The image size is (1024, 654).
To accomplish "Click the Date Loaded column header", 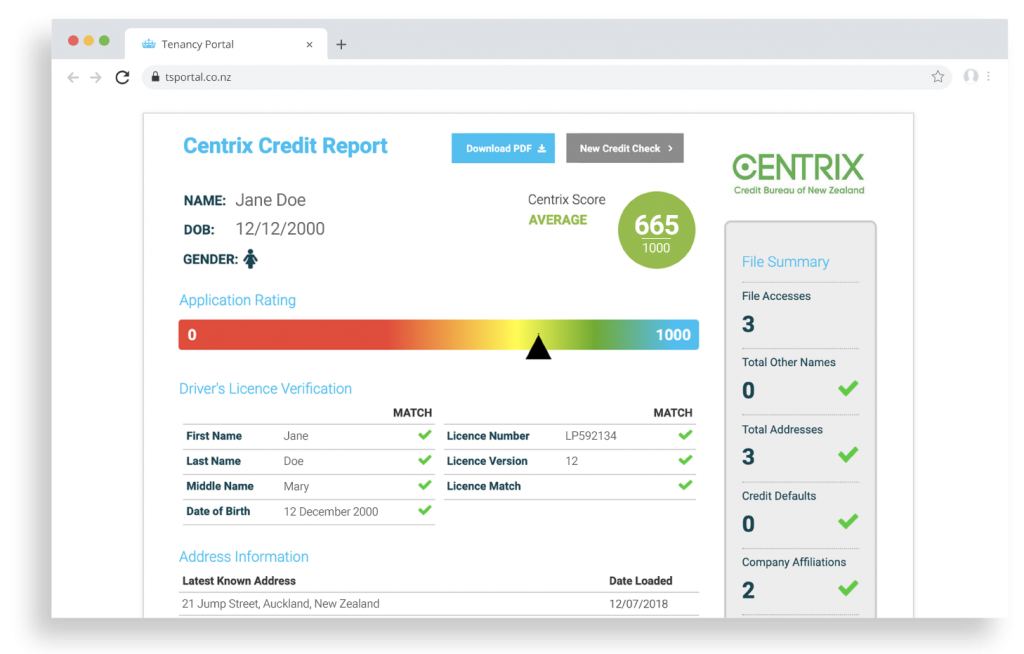I will (641, 581).
